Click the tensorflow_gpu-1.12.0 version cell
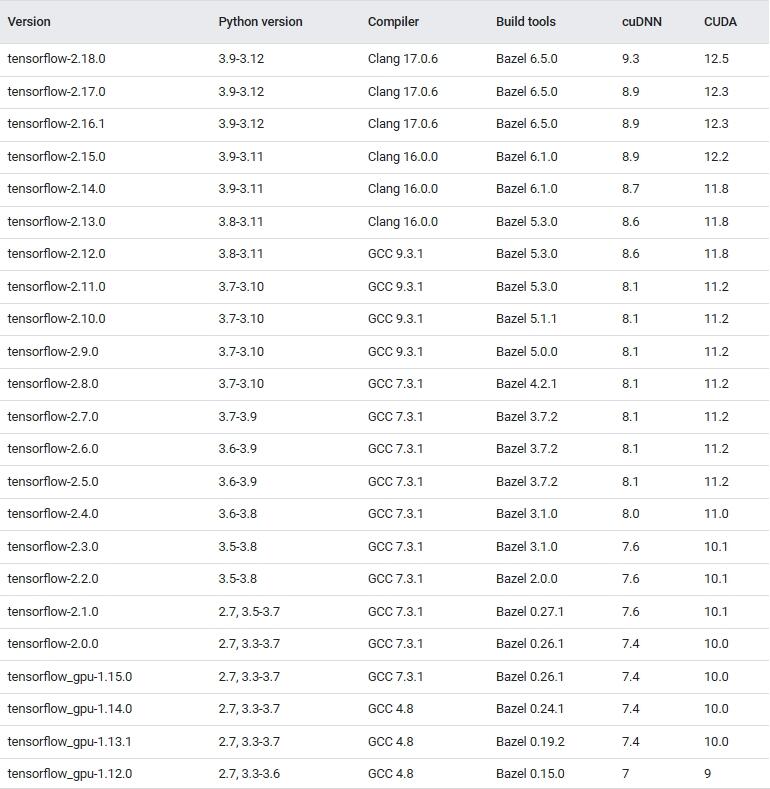The width and height of the screenshot is (770, 789). [69, 774]
